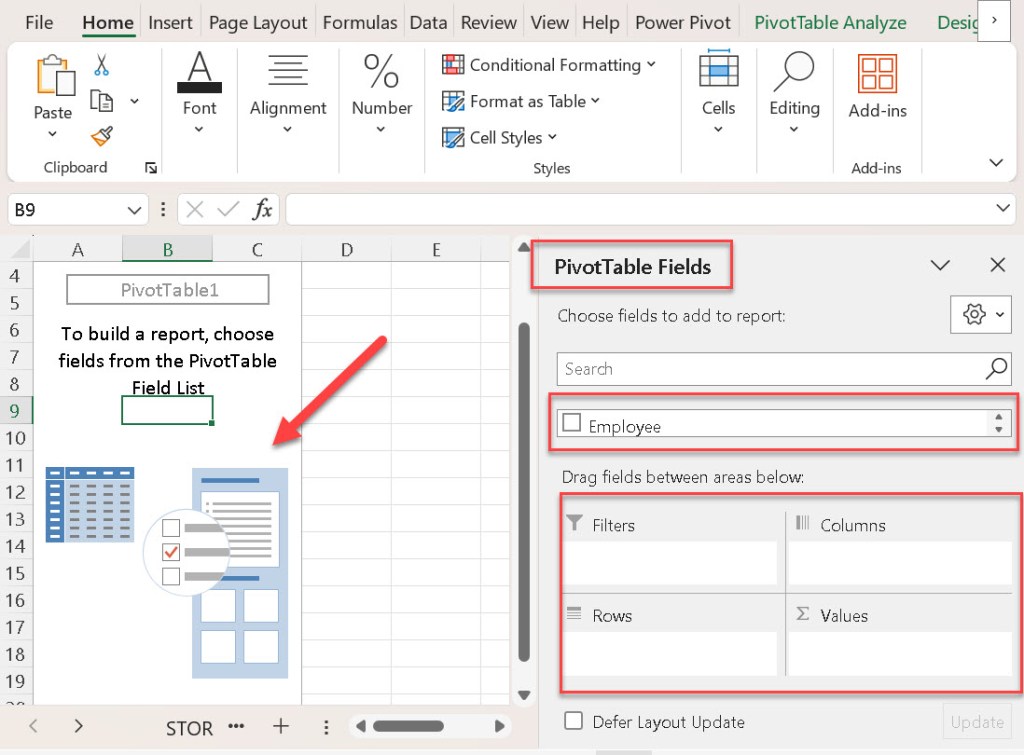Click the Rows area box
Screen dimensions: 1024x755
671,653
